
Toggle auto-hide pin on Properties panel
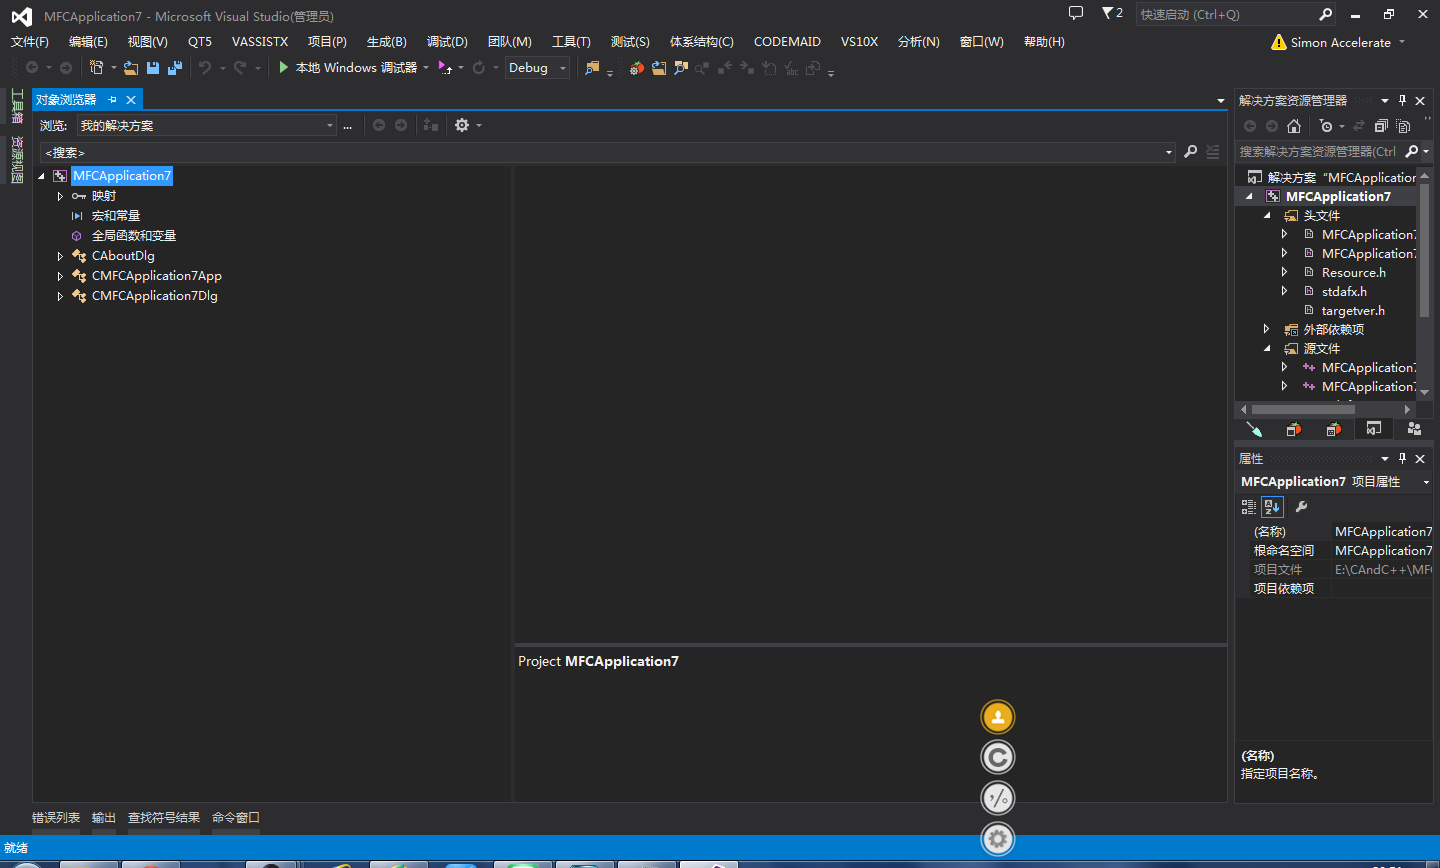coord(1402,458)
